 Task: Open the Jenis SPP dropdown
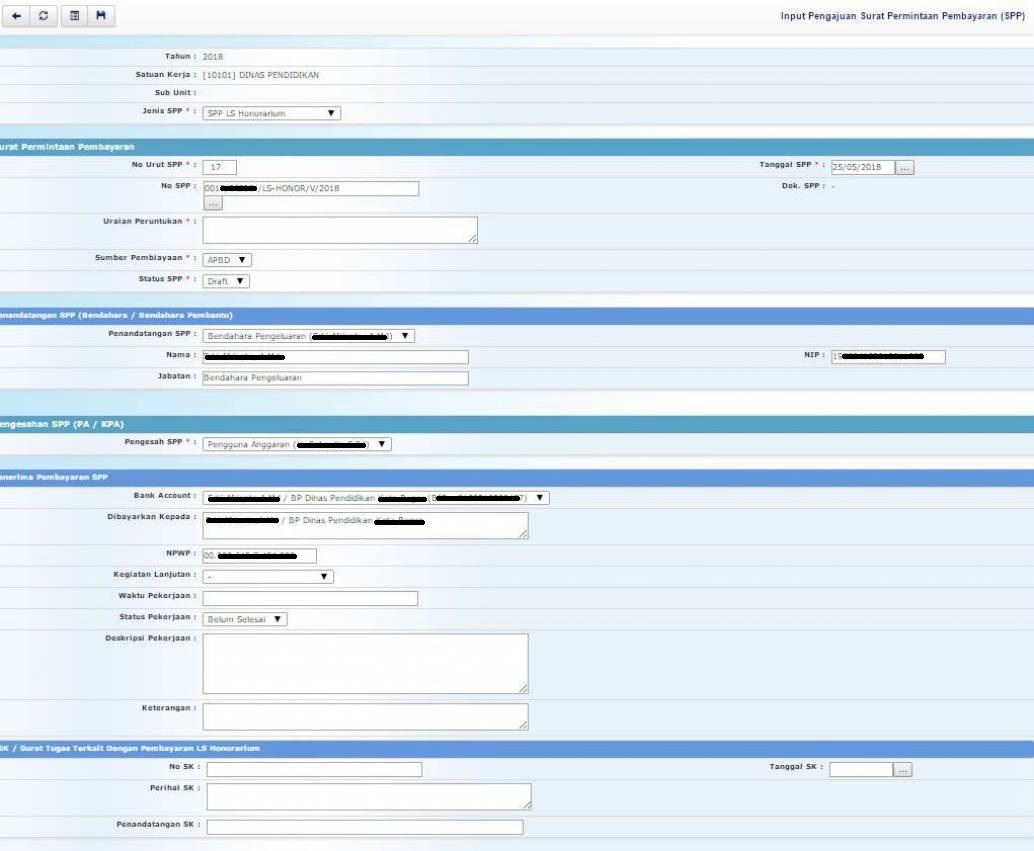tap(271, 114)
